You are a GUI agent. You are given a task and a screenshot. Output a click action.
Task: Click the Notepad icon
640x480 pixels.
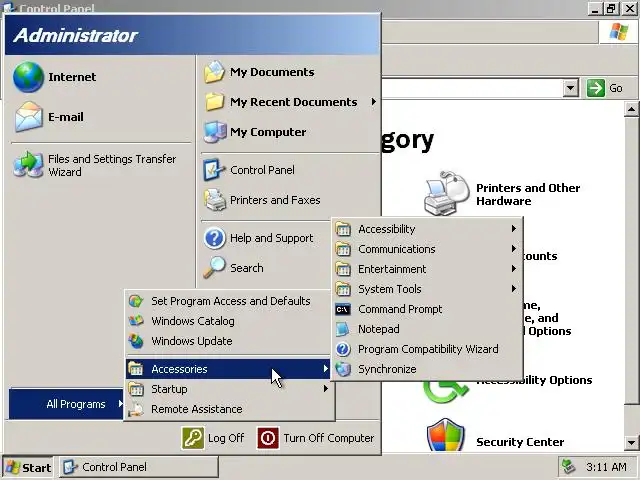click(x=343, y=329)
